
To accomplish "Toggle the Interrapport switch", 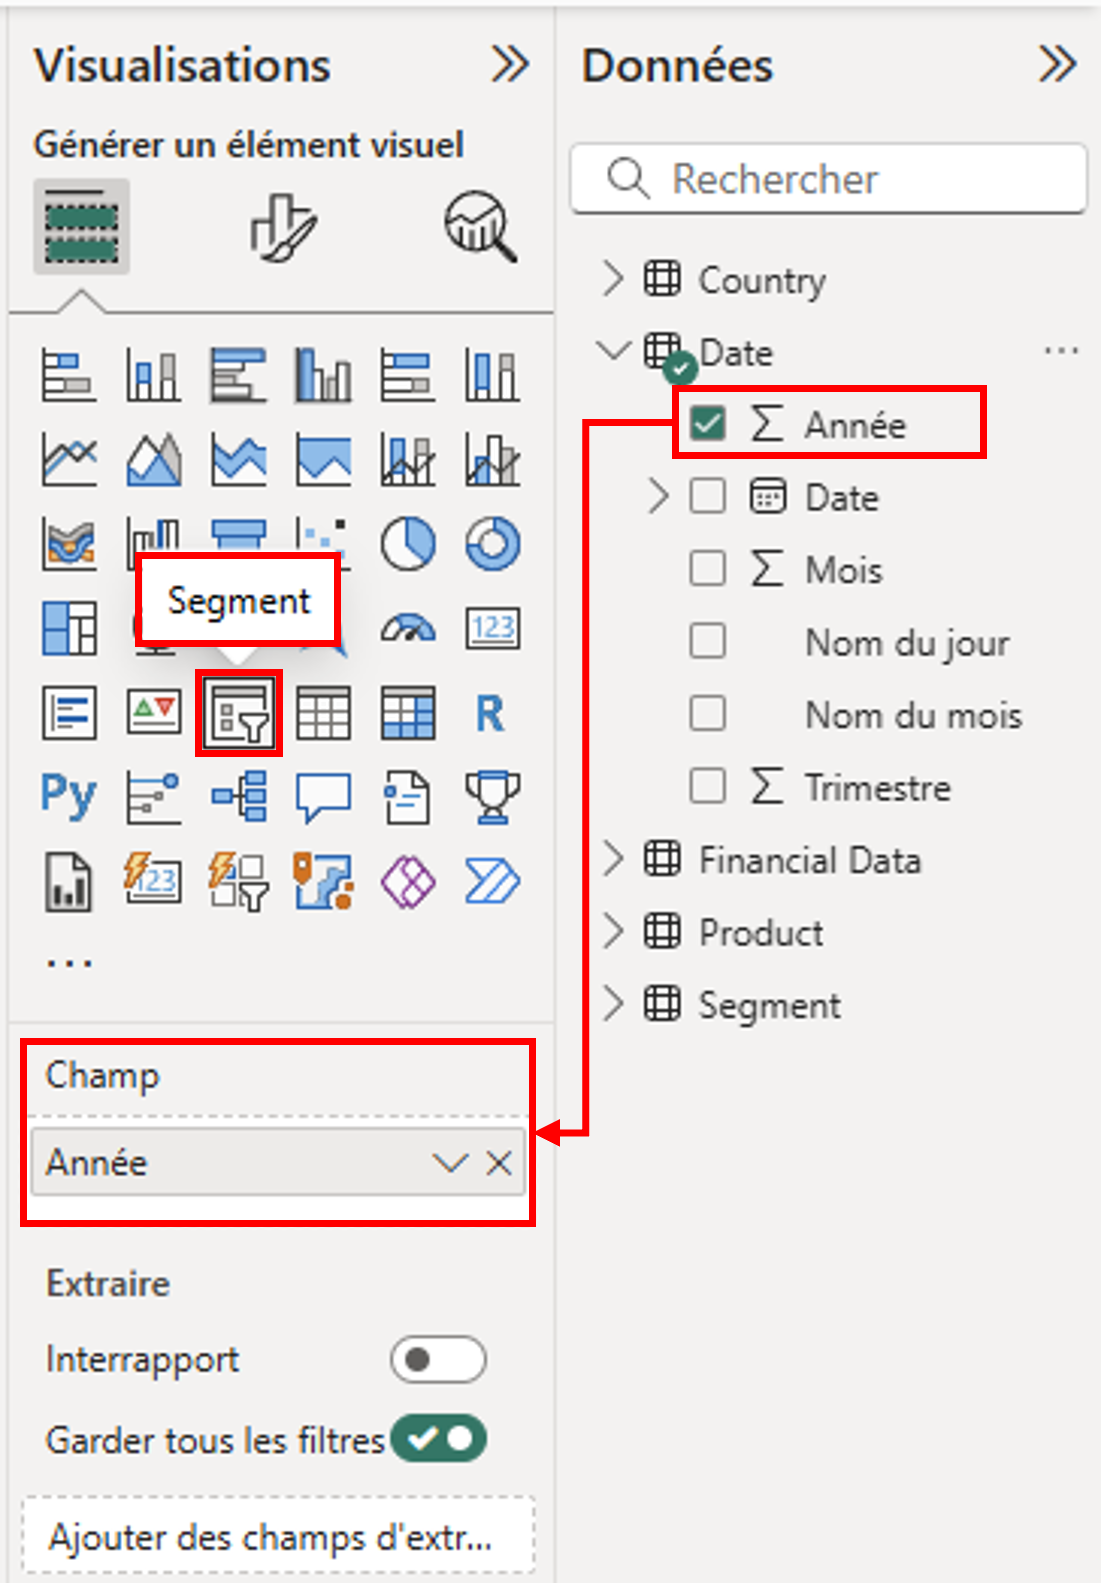I will (x=438, y=1360).
